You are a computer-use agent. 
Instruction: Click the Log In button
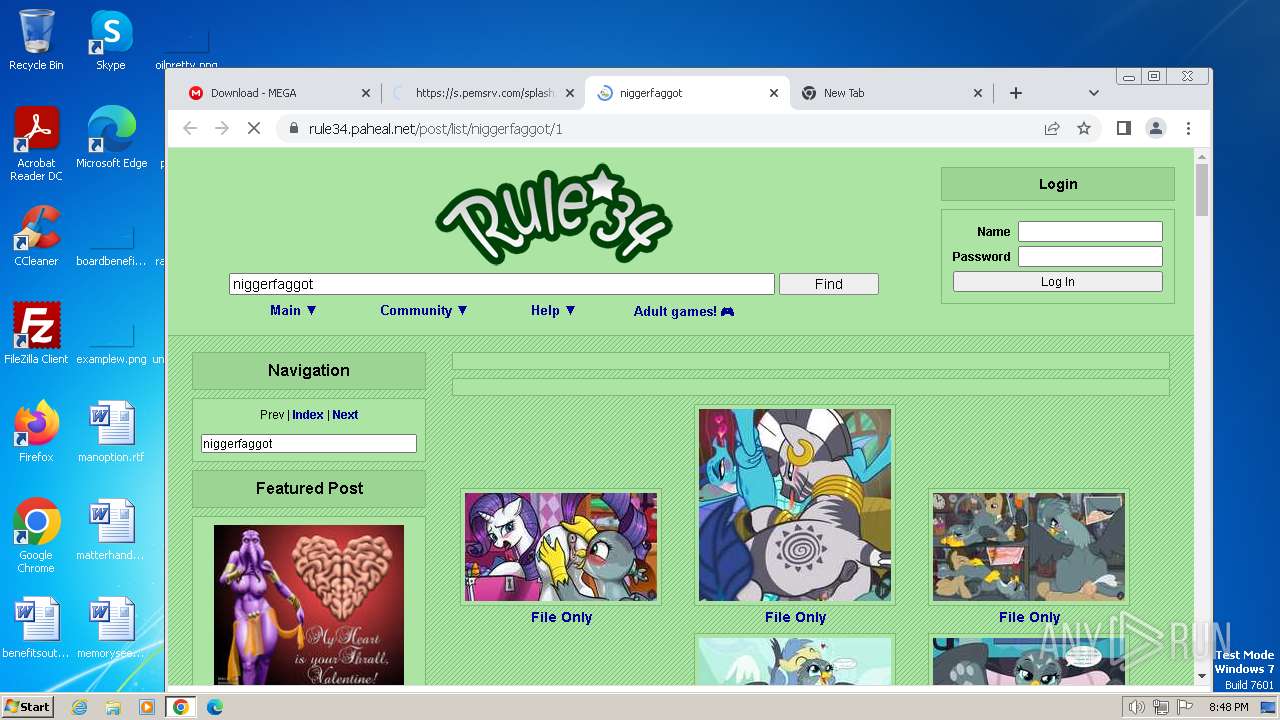tap(1057, 282)
